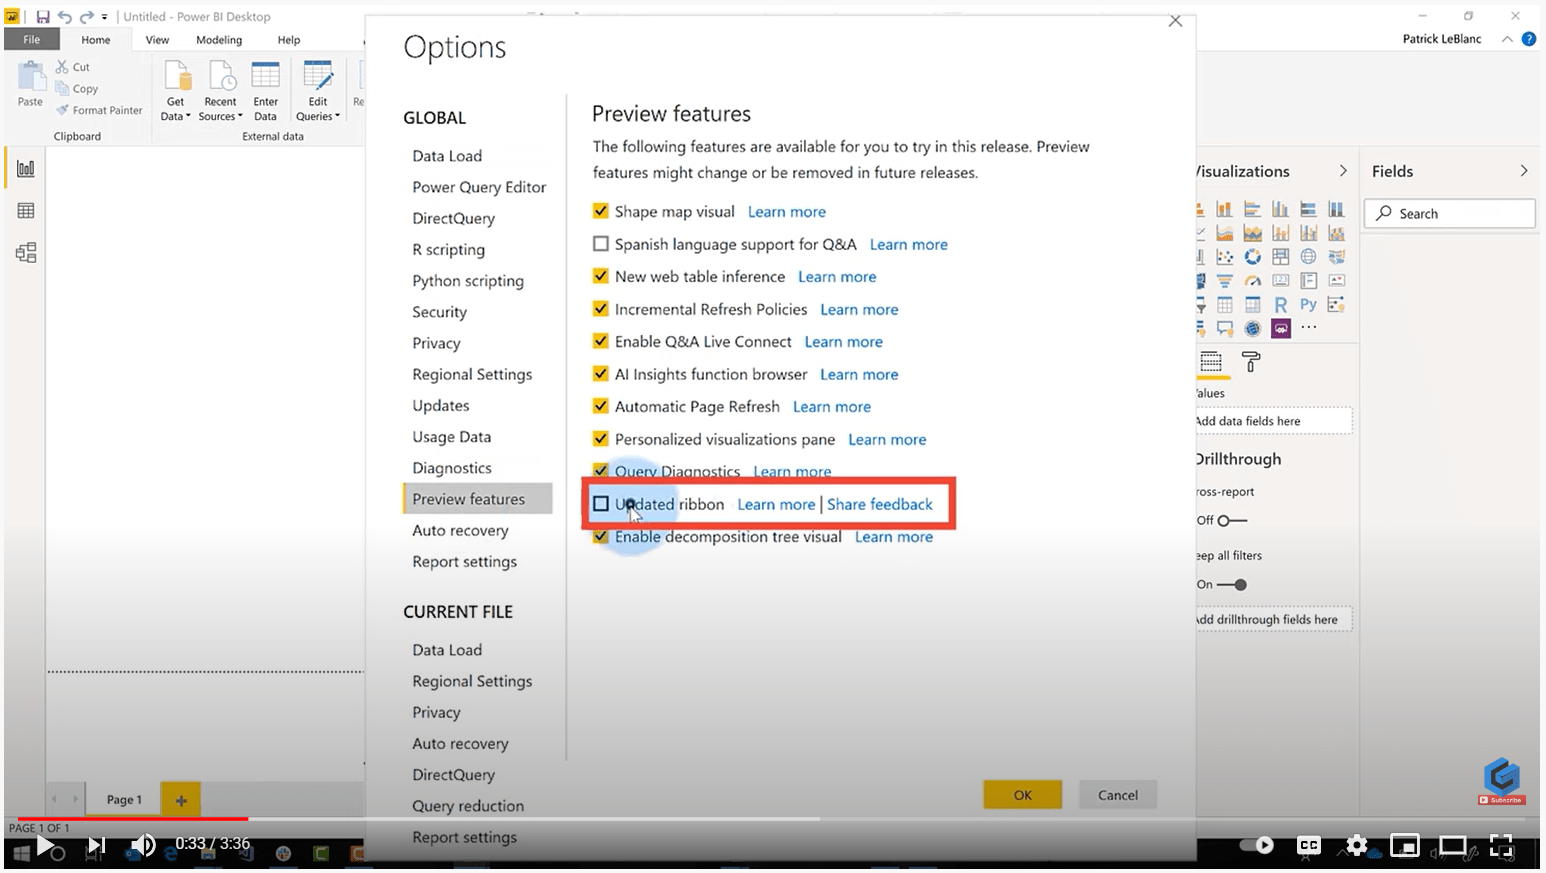
Task: Open Data view in left sidebar
Action: [26, 211]
